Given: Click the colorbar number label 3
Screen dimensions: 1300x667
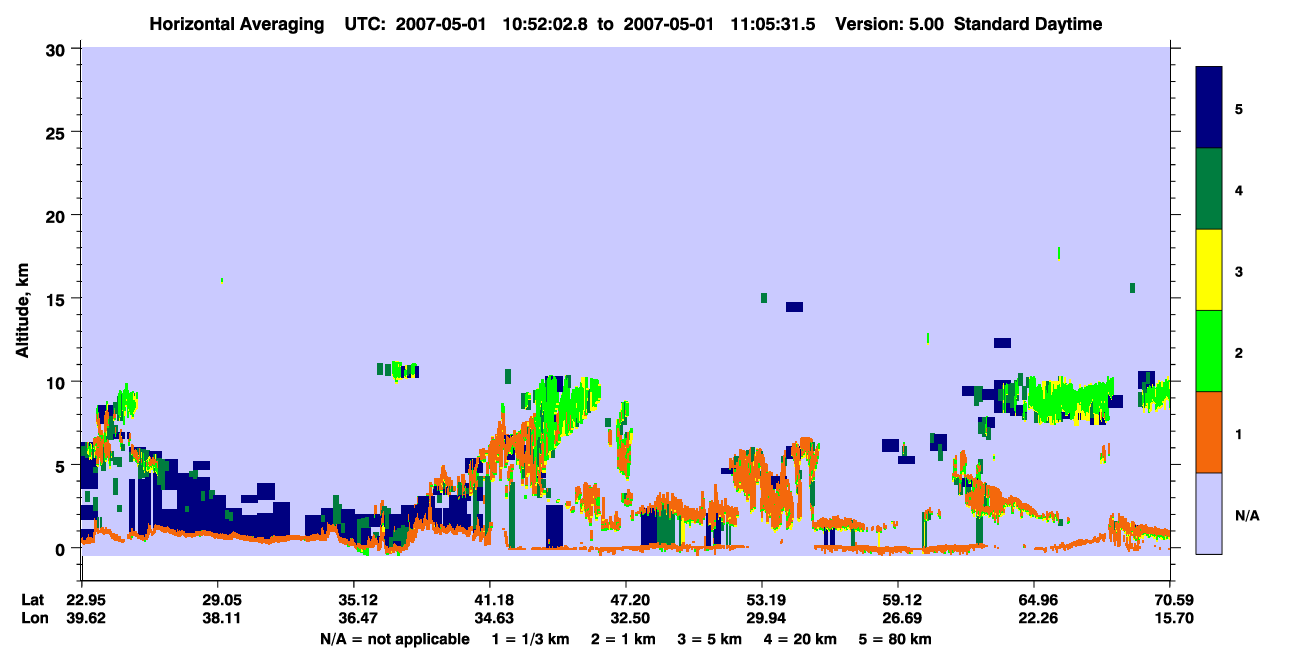Looking at the screenshot, I should click(1238, 270).
